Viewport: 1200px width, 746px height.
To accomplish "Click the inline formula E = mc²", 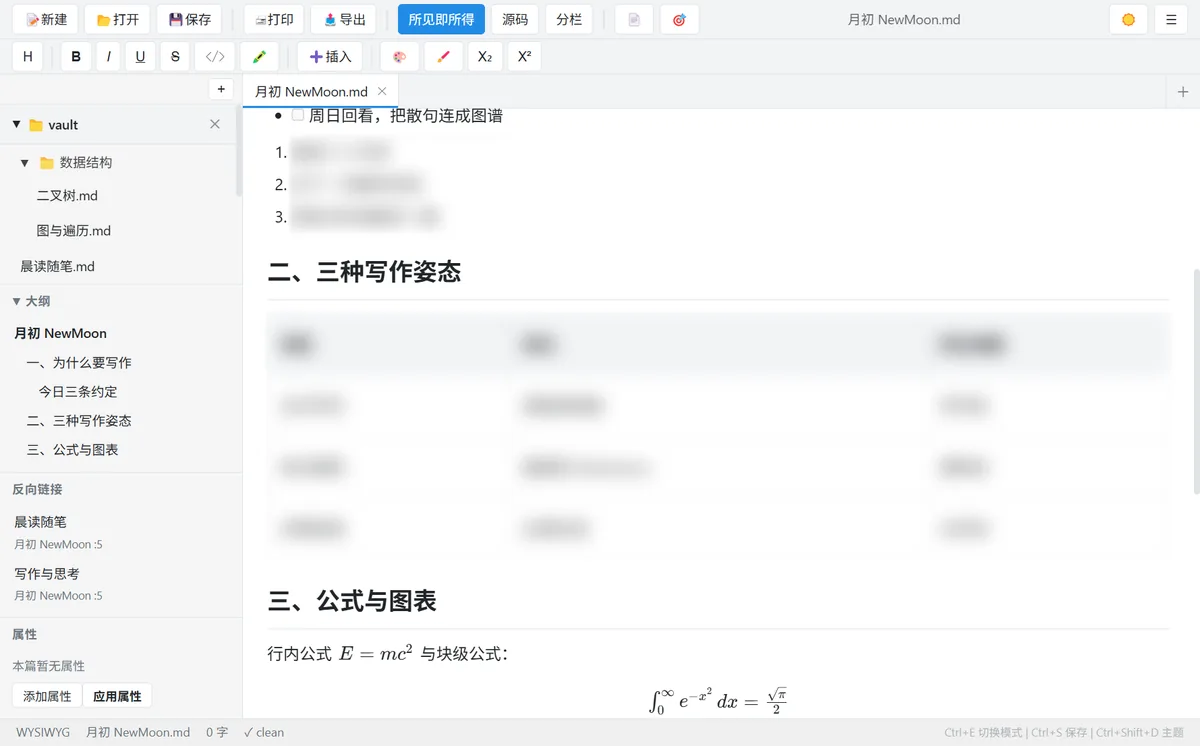I will (x=376, y=653).
